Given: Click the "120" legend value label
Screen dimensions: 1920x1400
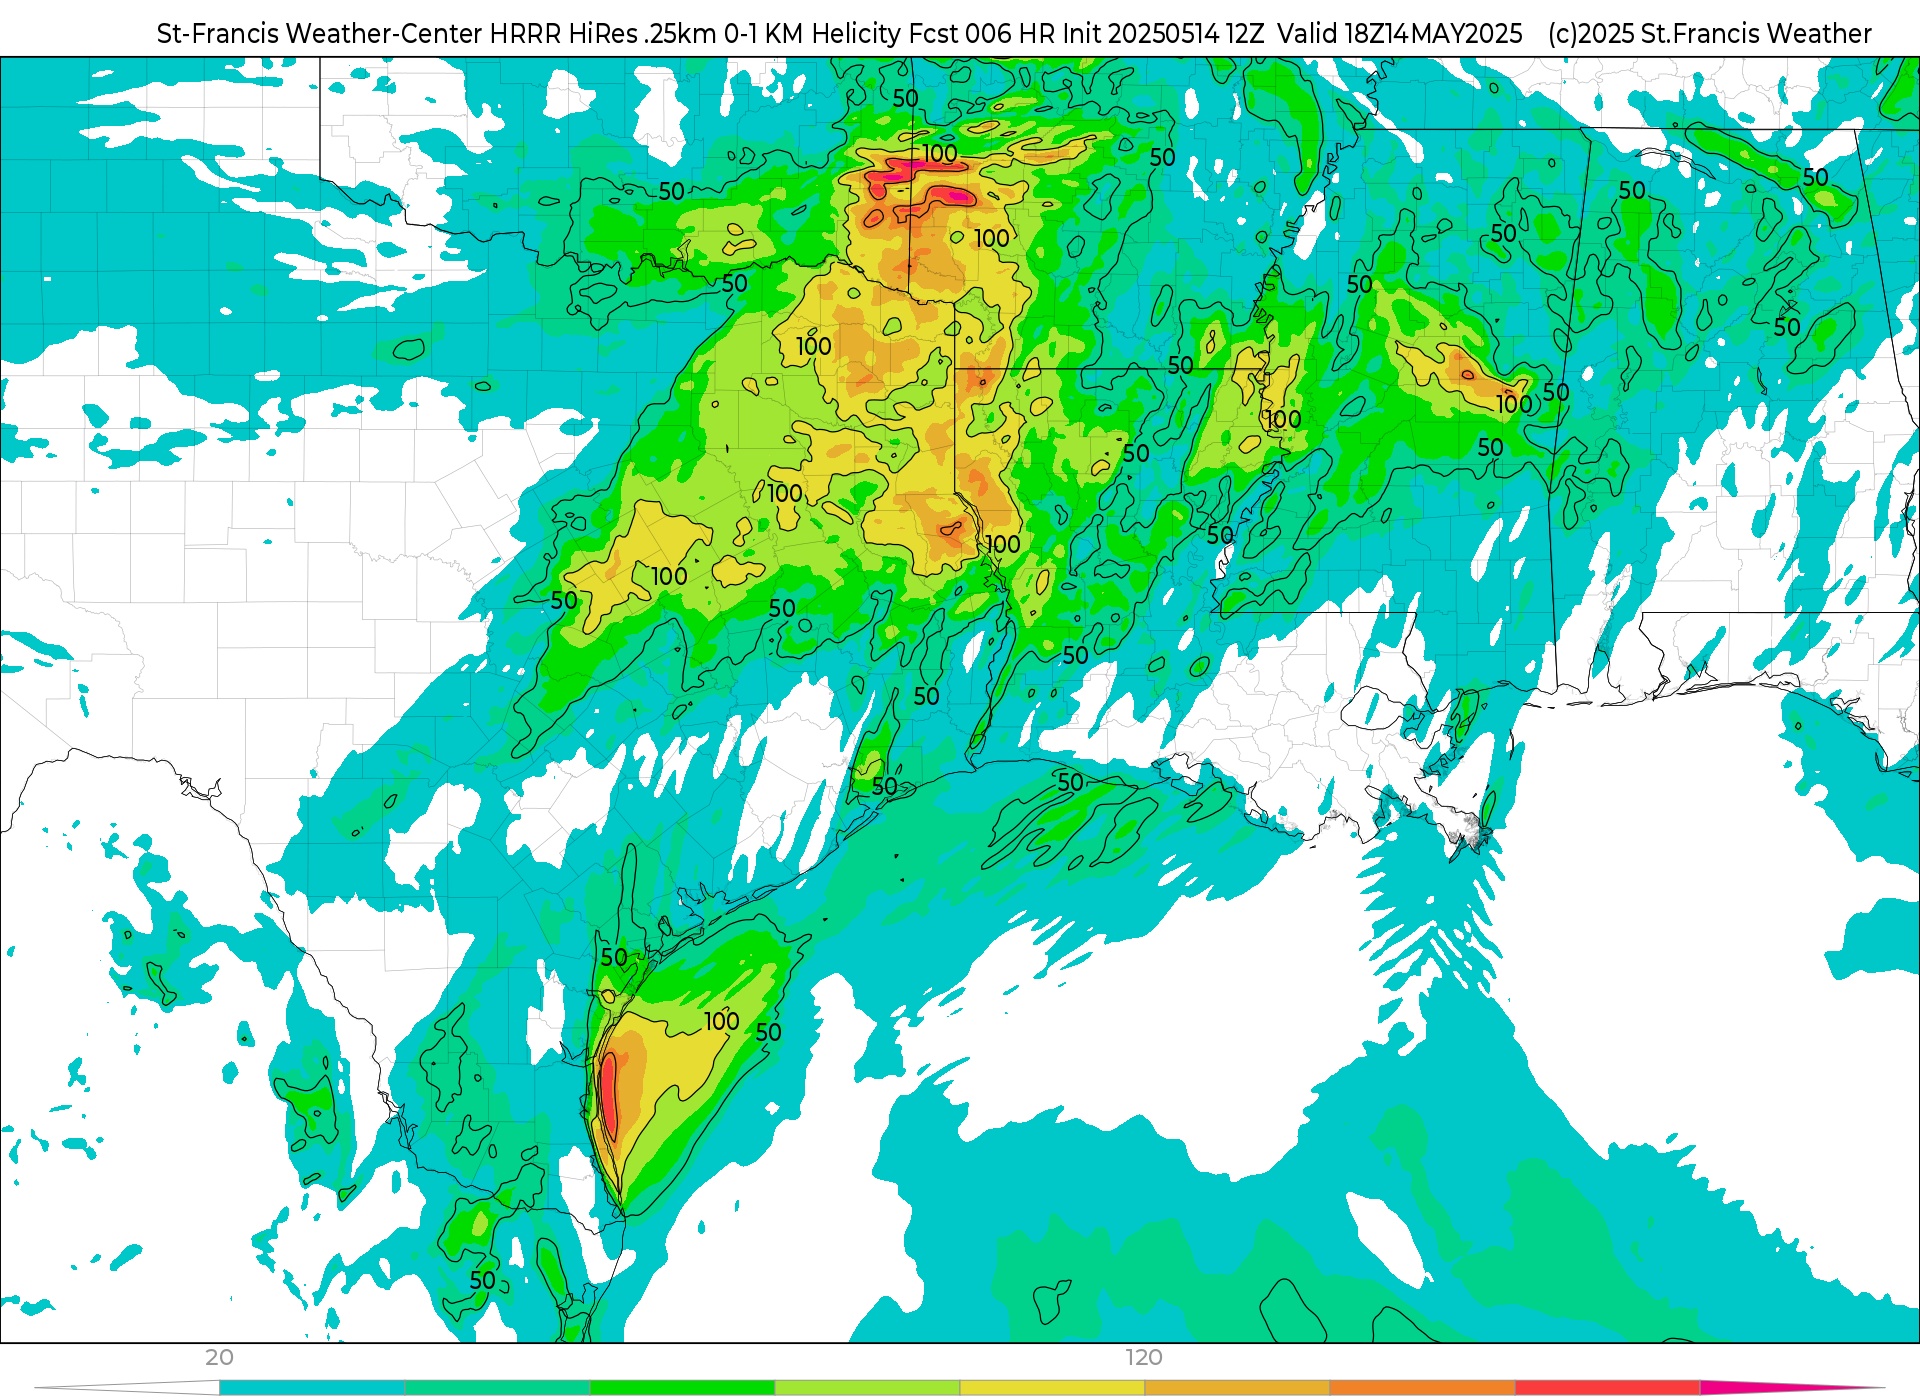Looking at the screenshot, I should pos(1144,1358).
